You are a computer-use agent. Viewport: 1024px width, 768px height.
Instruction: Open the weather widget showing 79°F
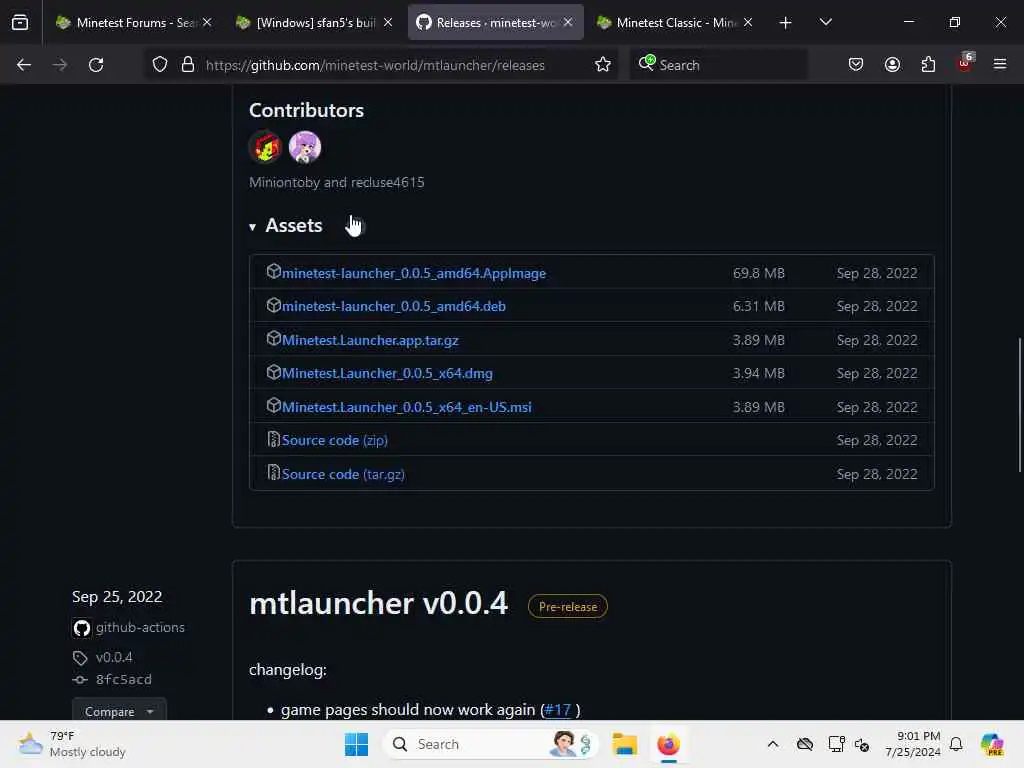[x=72, y=744]
